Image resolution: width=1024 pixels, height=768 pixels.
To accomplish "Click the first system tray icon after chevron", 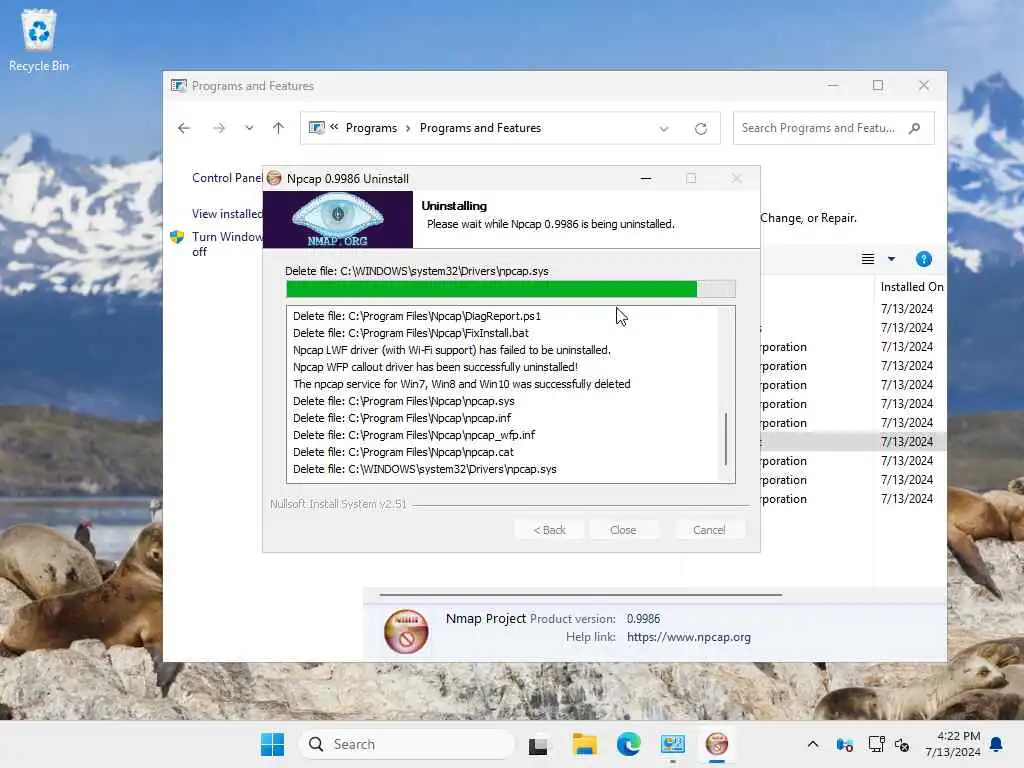I will [844, 744].
